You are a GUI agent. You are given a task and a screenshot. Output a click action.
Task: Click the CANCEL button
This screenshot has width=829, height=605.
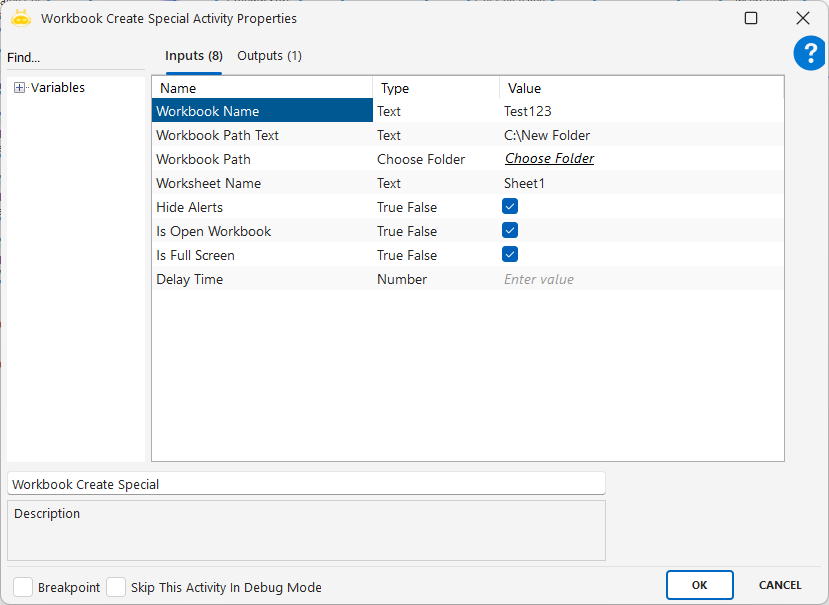pos(779,585)
